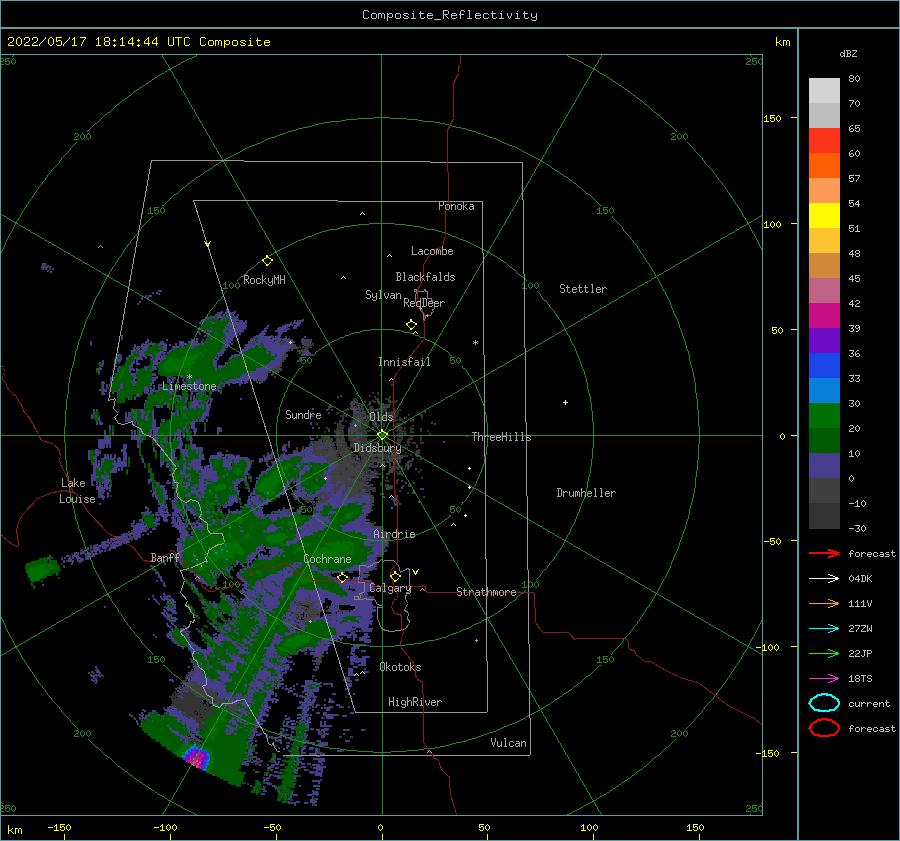Image resolution: width=900 pixels, height=841 pixels.
Task: Click the dBZ legend heading
Action: (x=848, y=53)
